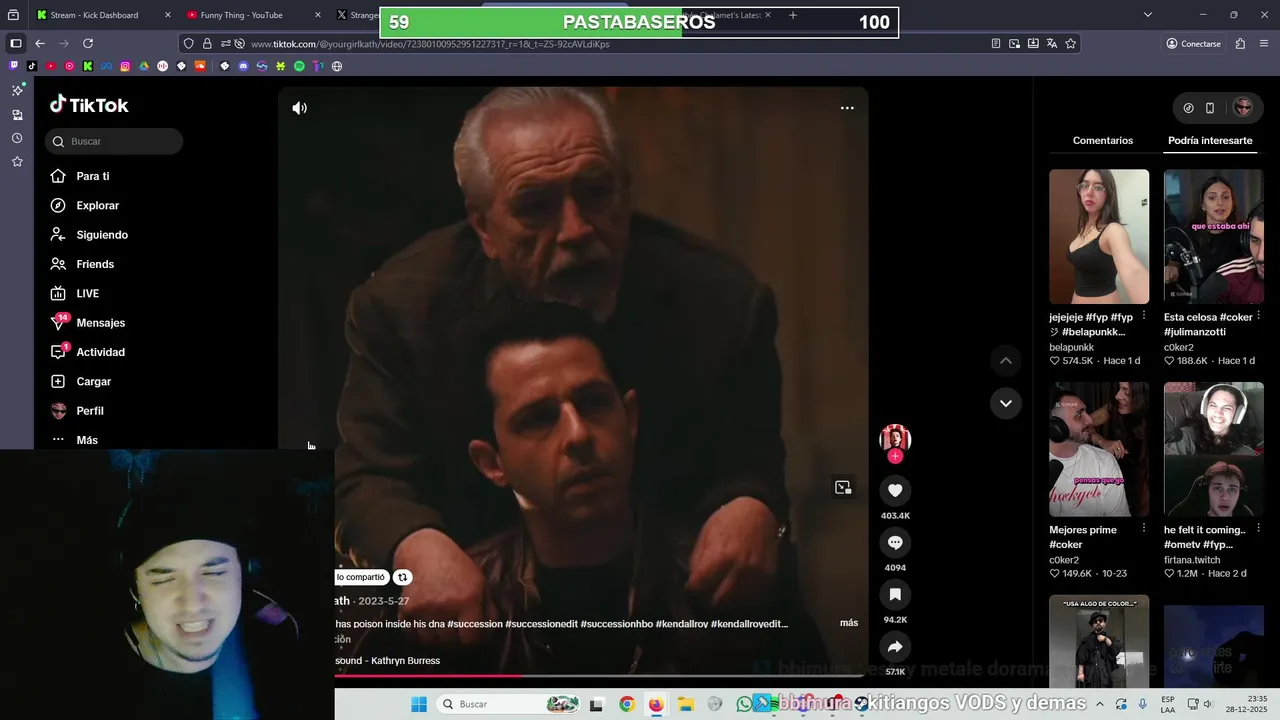
Task: Open the Discord bookmark in bookmarks bar
Action: coord(243,66)
